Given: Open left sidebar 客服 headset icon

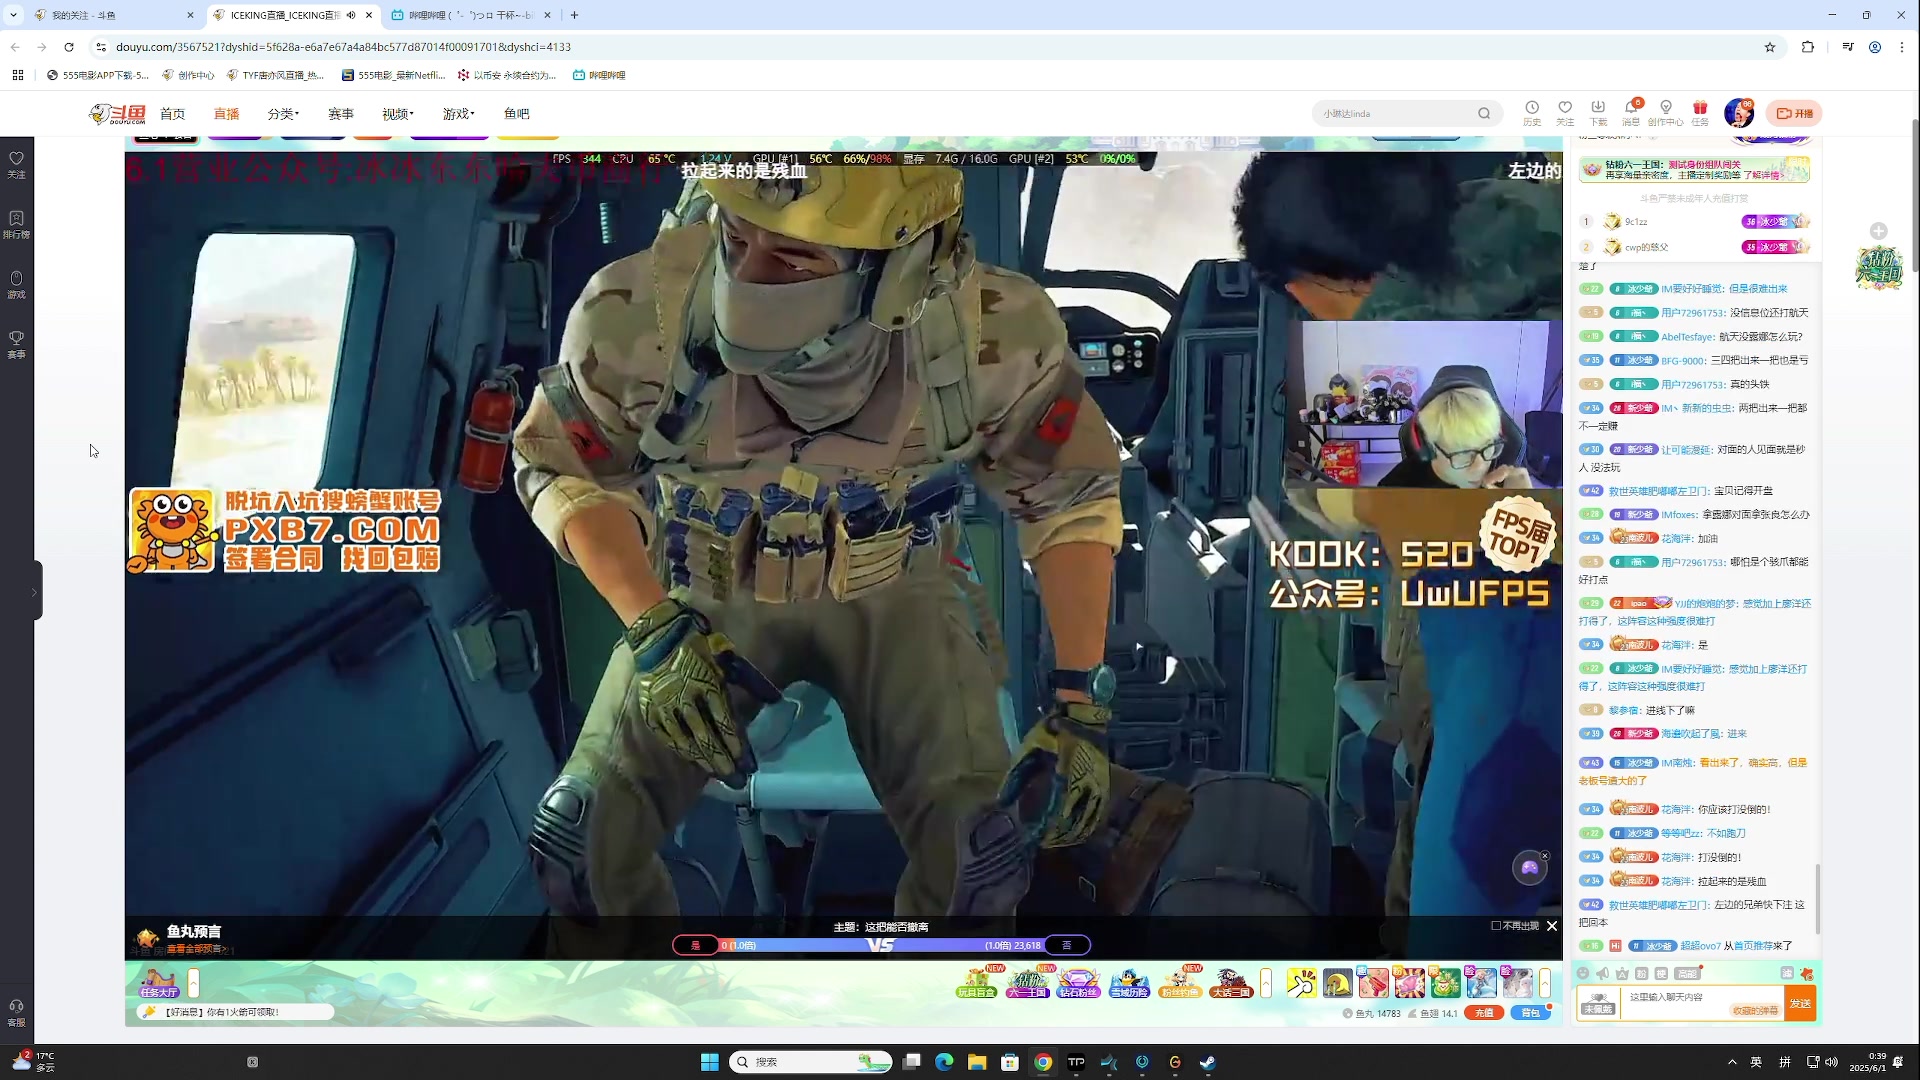Looking at the screenshot, I should pos(16,1012).
